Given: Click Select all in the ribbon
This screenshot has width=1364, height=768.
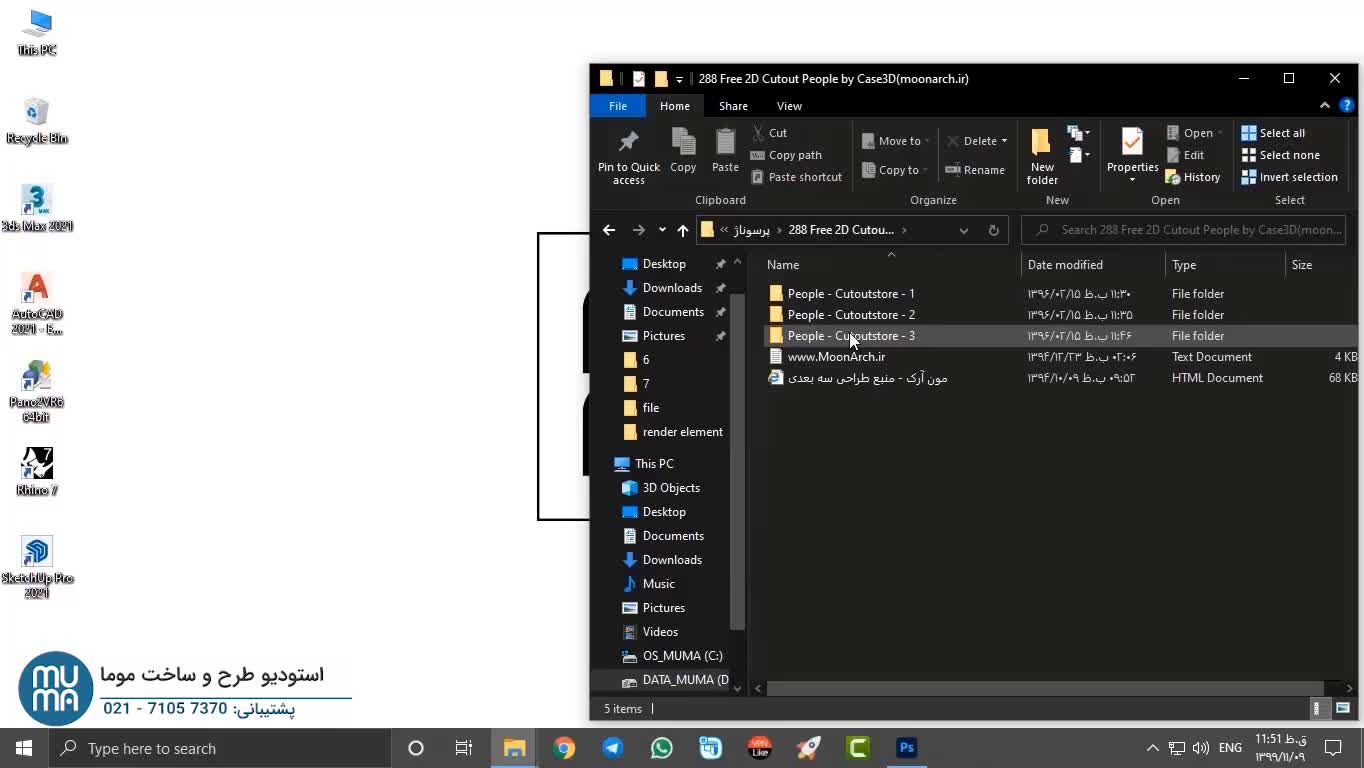Looking at the screenshot, I should point(1273,133).
